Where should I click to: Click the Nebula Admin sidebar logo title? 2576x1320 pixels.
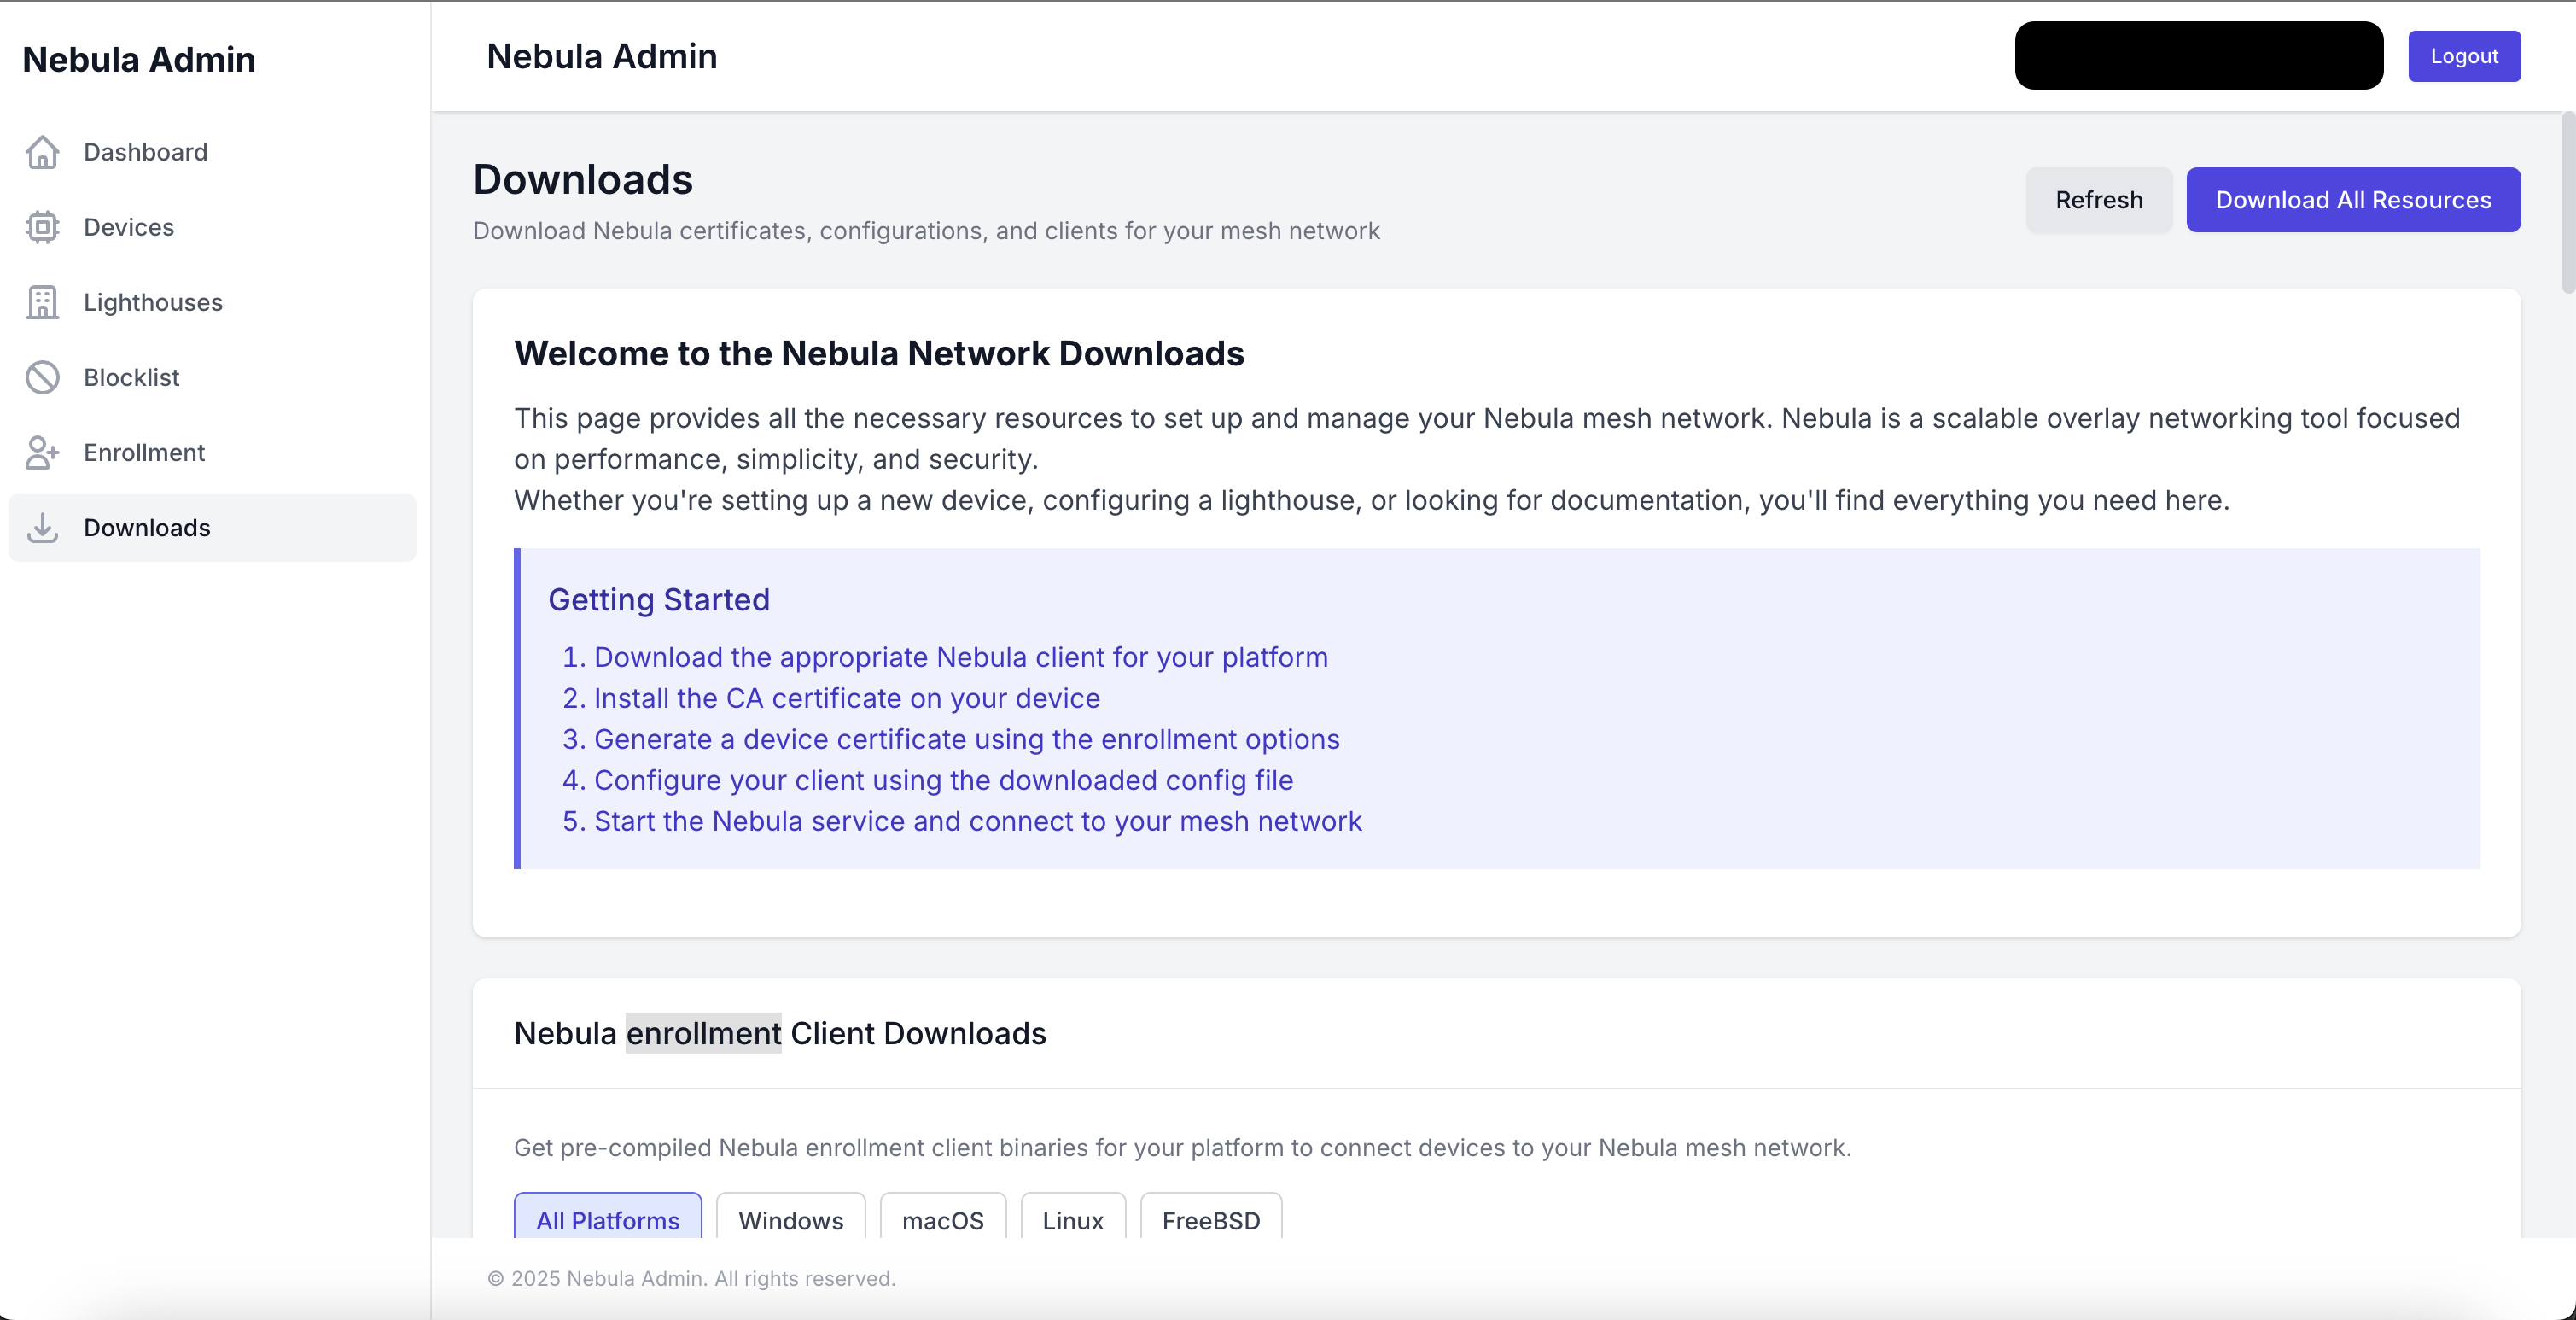[x=139, y=60]
